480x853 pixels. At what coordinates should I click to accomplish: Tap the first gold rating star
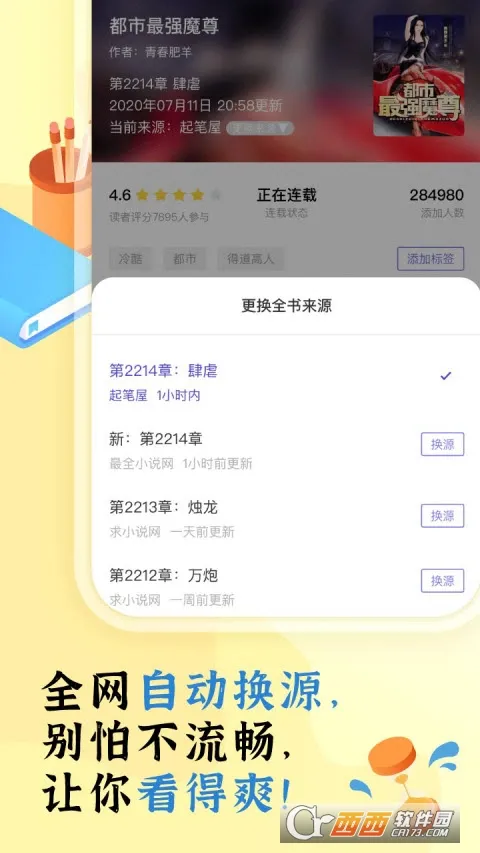pyautogui.click(x=143, y=195)
